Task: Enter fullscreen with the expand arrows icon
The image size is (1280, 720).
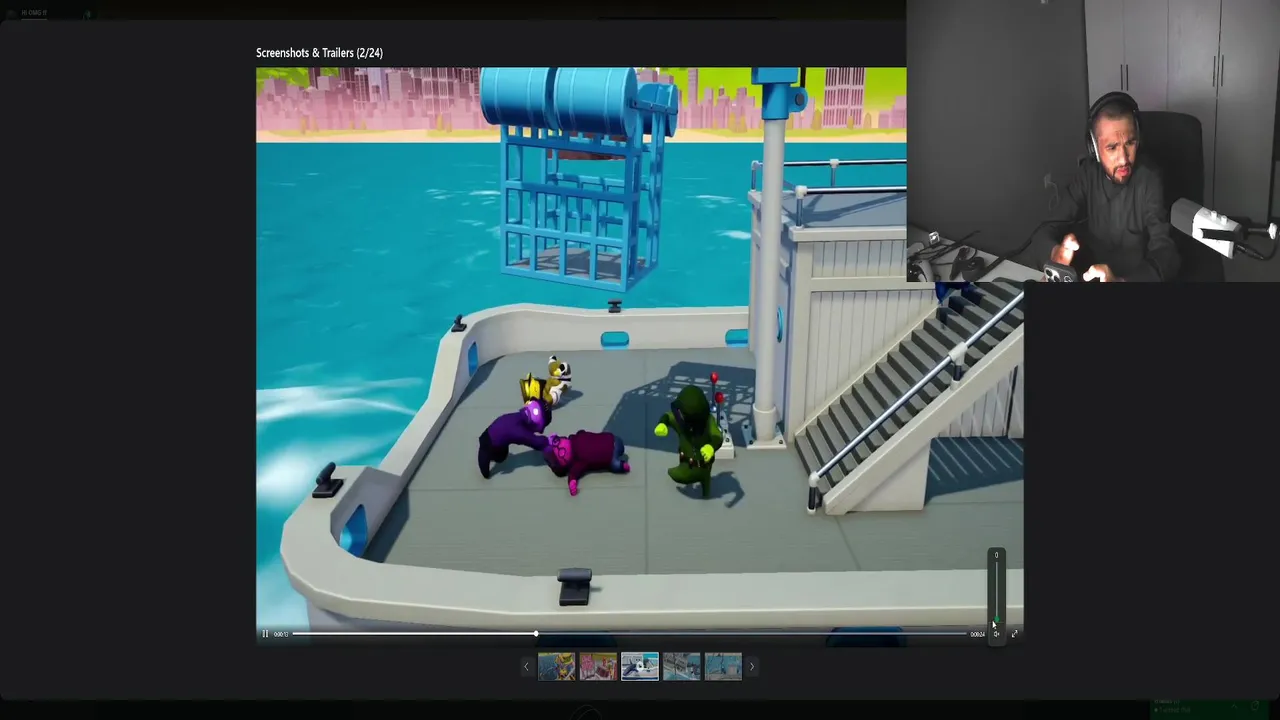Action: (1014, 634)
